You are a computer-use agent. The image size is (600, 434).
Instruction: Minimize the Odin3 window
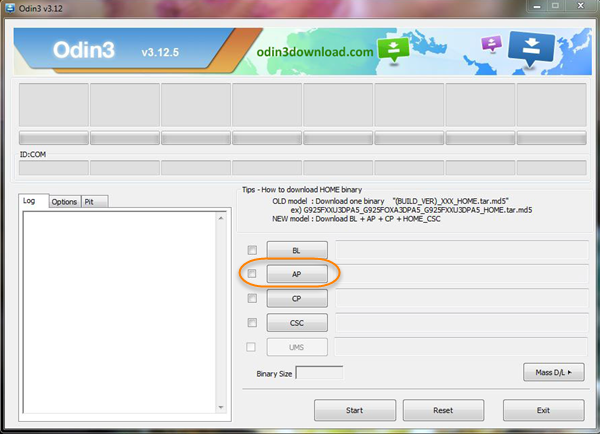(537, 7)
